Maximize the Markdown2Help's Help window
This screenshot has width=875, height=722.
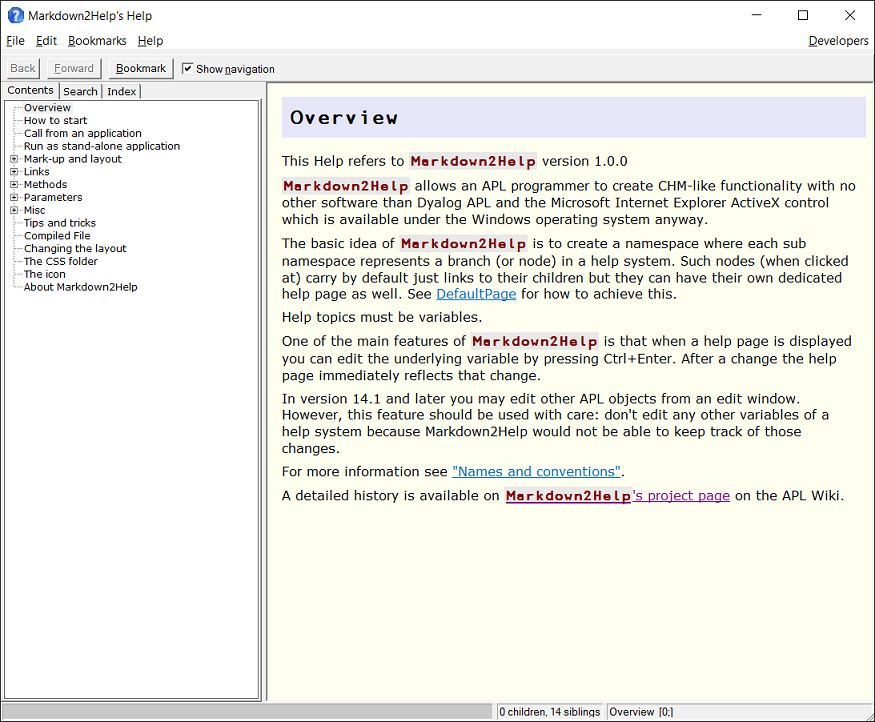pos(803,15)
